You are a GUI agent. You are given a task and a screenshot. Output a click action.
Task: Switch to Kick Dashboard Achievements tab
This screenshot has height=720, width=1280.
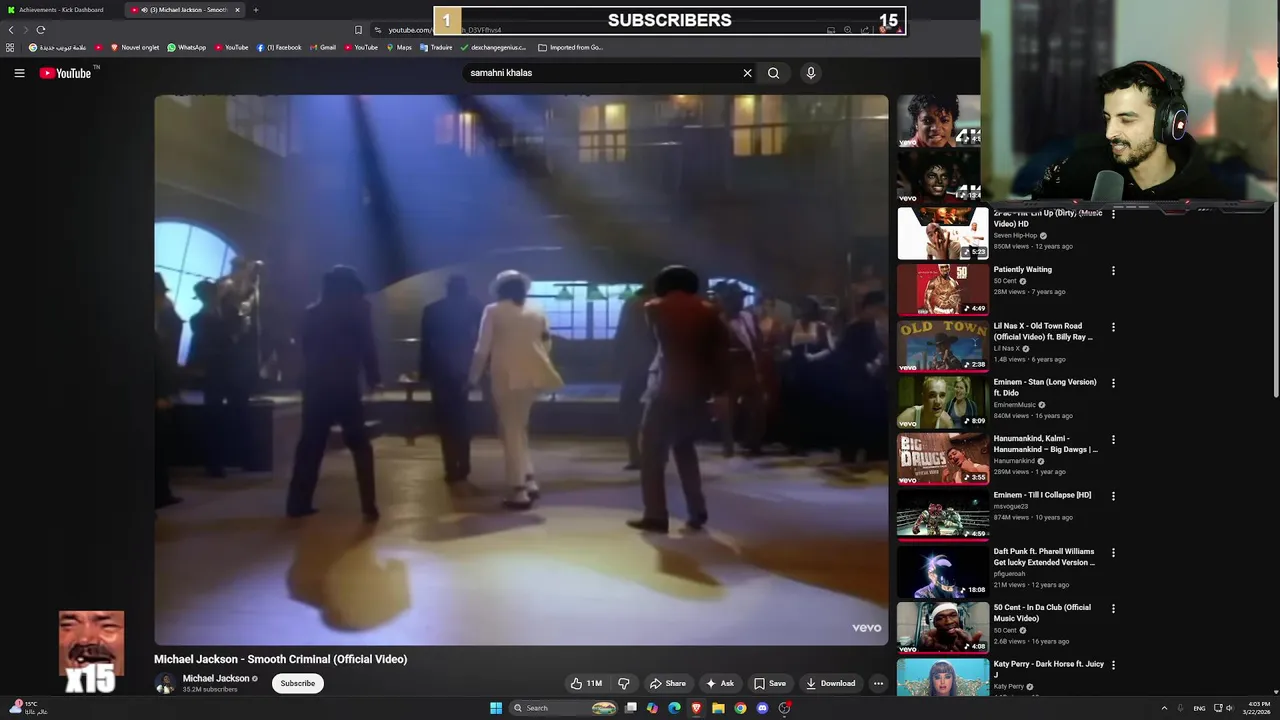pyautogui.click(x=60, y=10)
